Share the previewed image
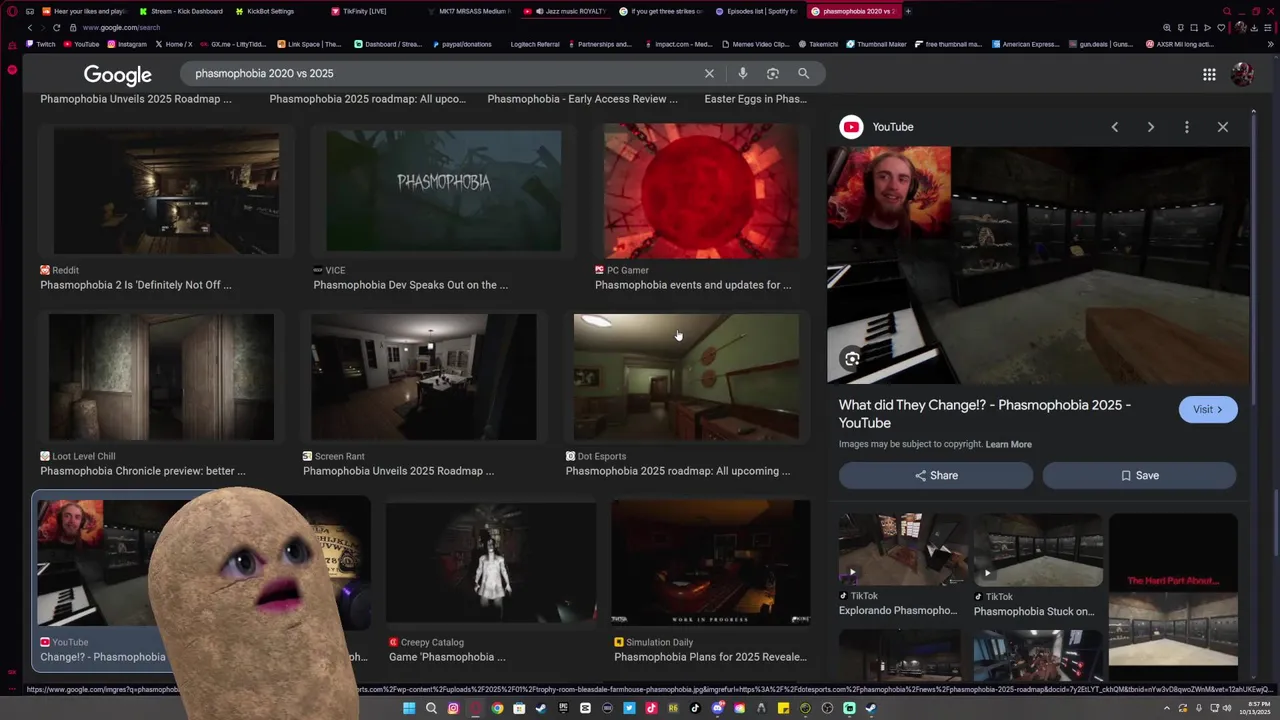 936,476
